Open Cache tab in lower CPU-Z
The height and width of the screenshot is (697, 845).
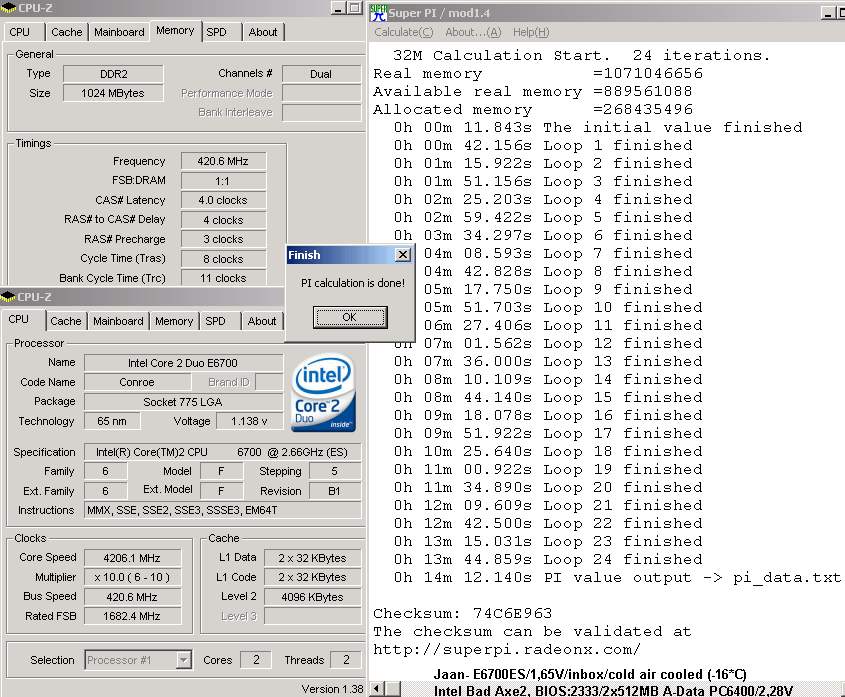66,321
